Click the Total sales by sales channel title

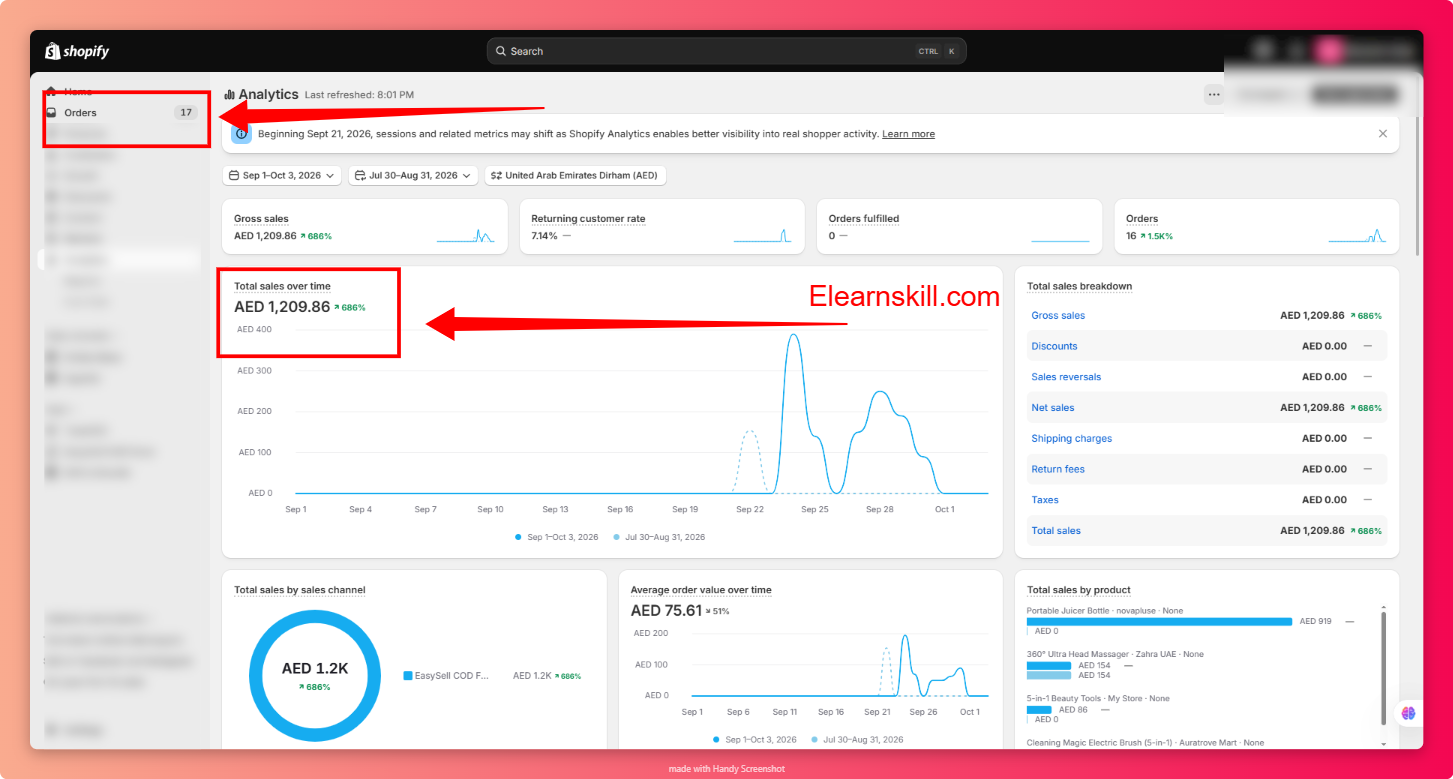(299, 590)
